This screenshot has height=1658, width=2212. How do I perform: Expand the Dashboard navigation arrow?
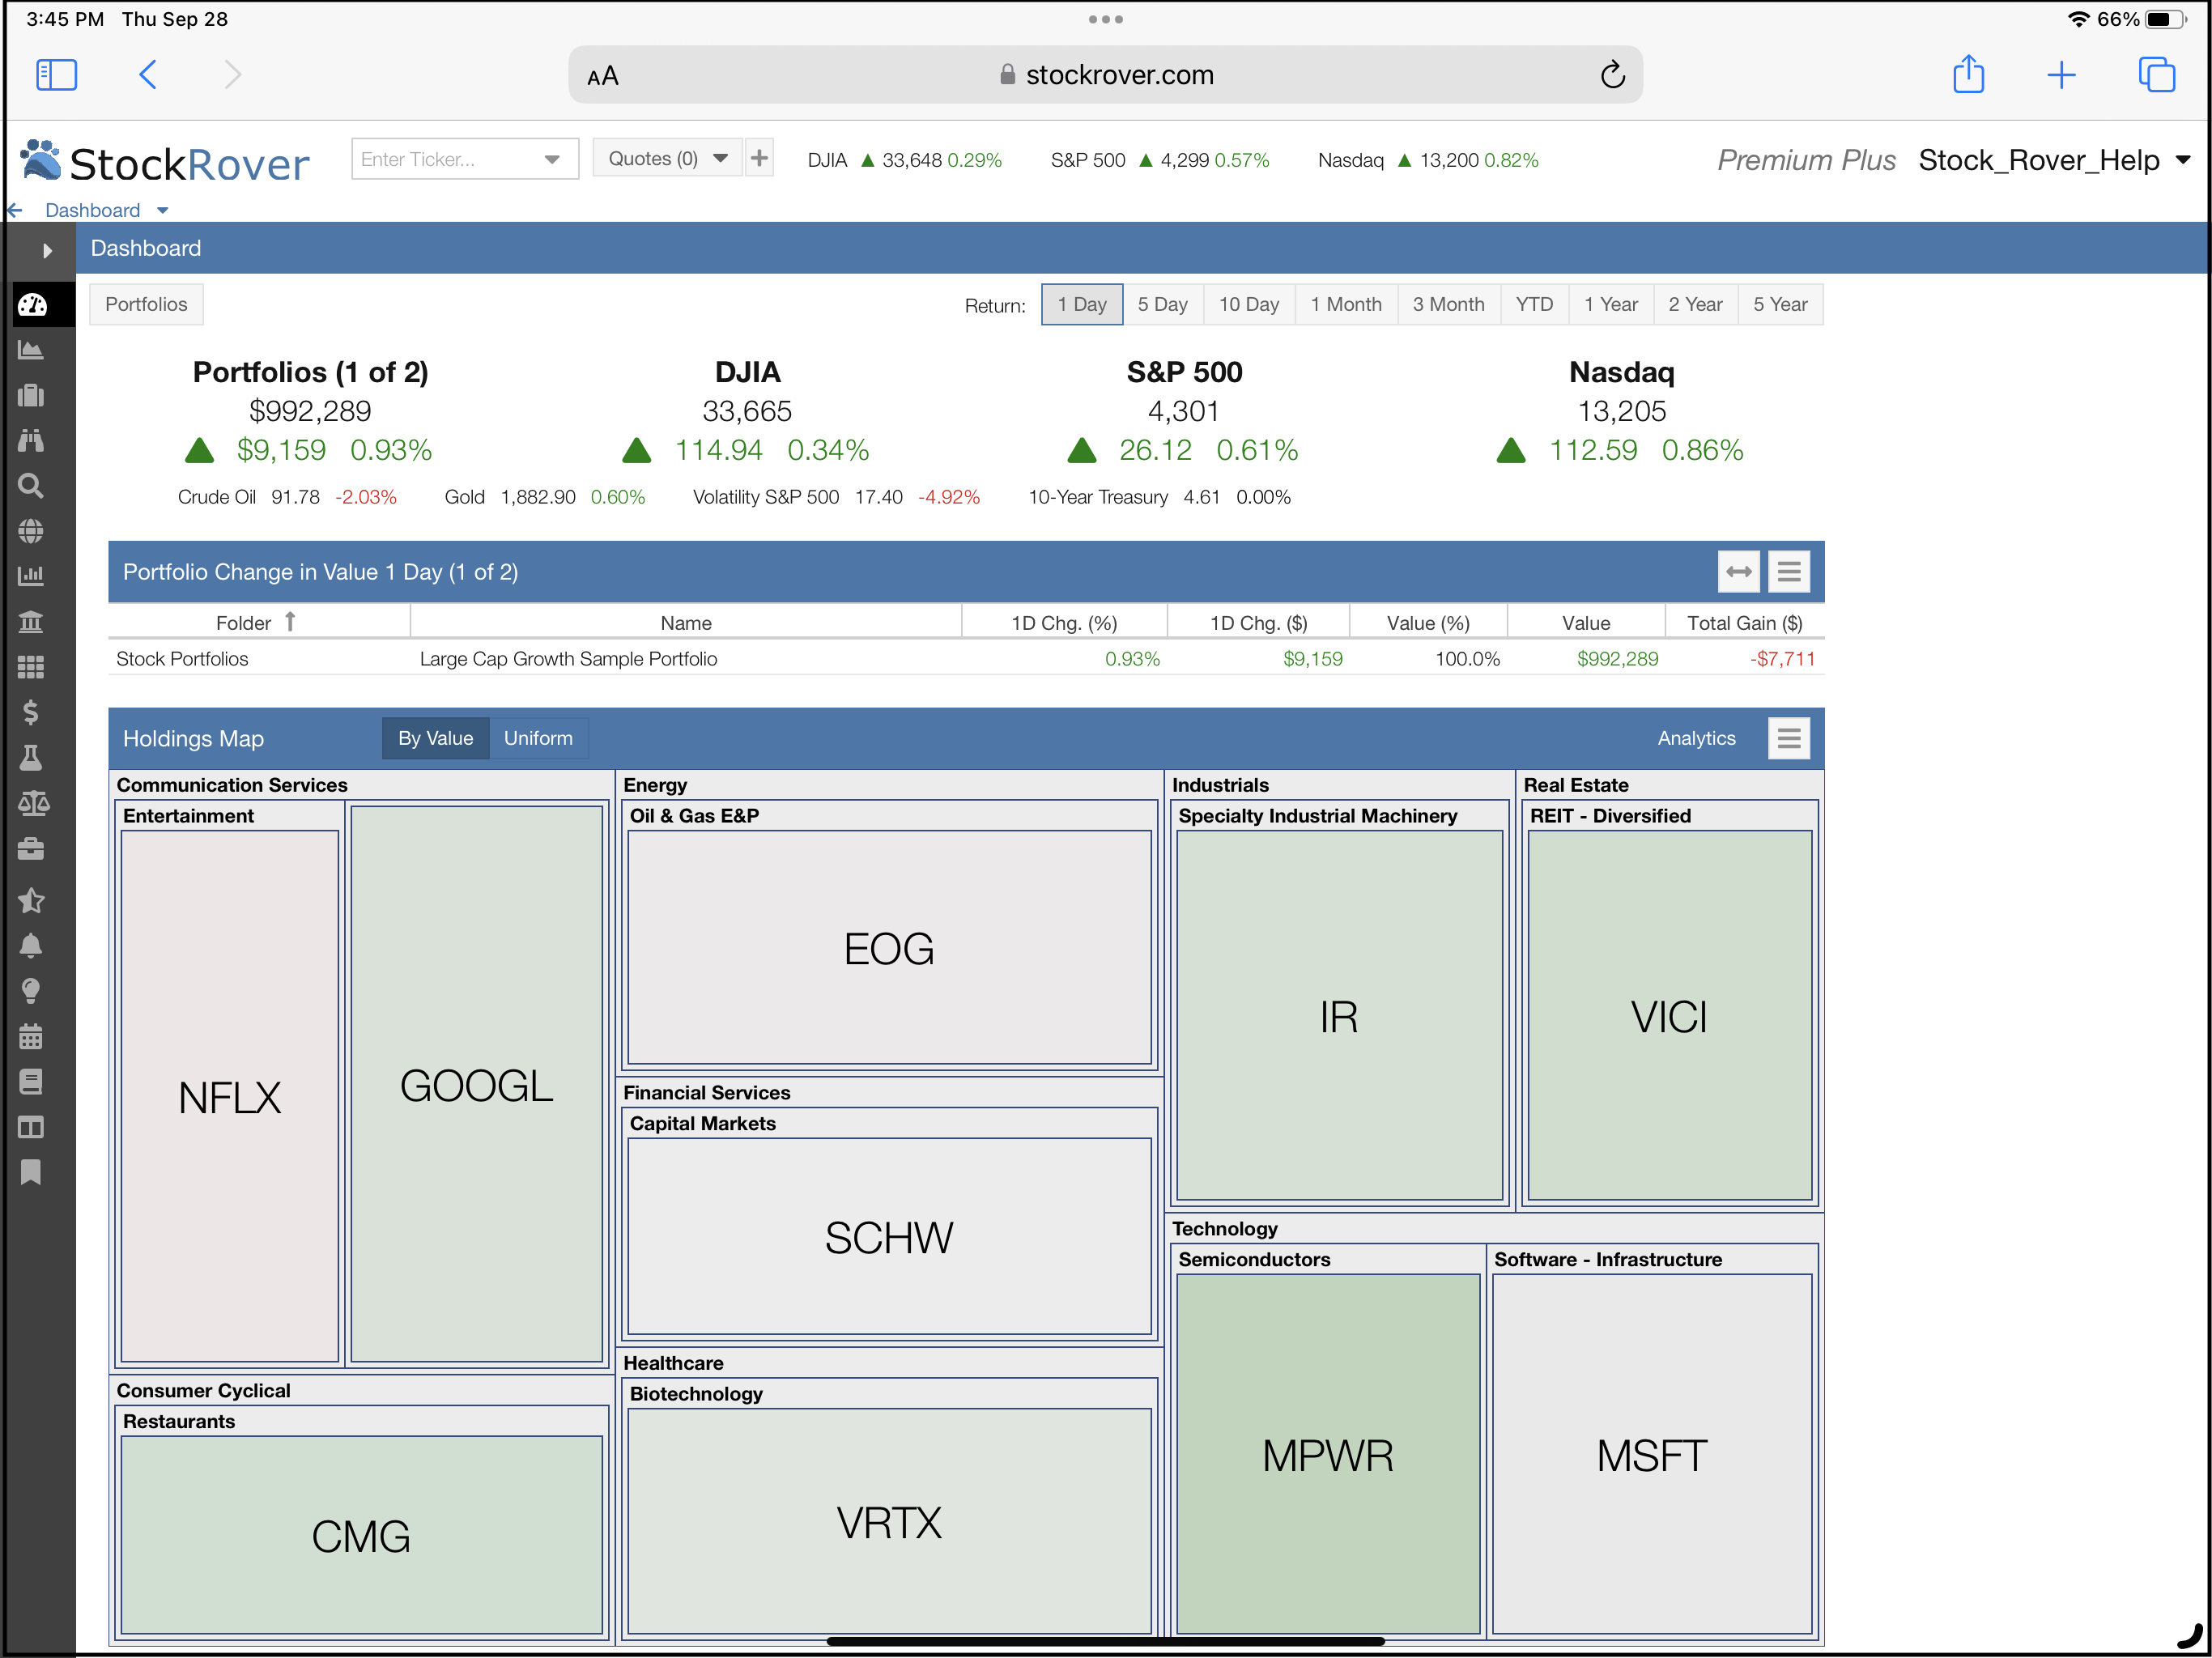[164, 210]
